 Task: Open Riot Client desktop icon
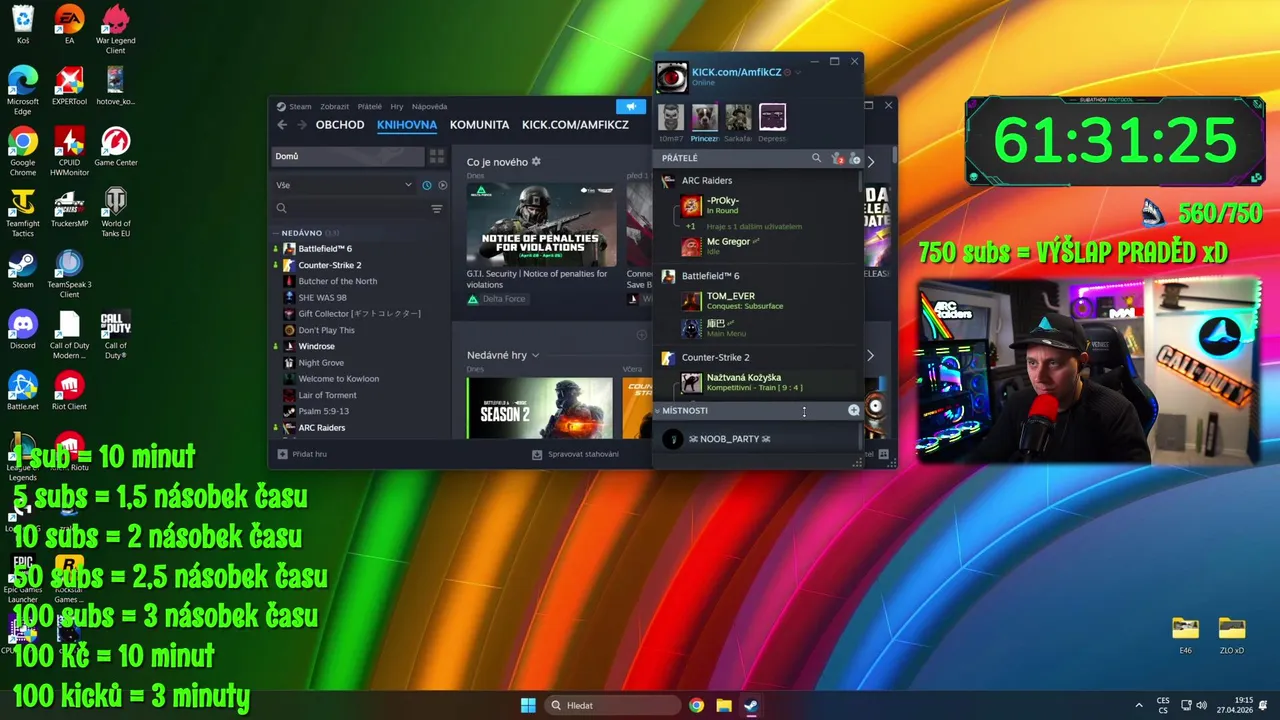coord(69,391)
